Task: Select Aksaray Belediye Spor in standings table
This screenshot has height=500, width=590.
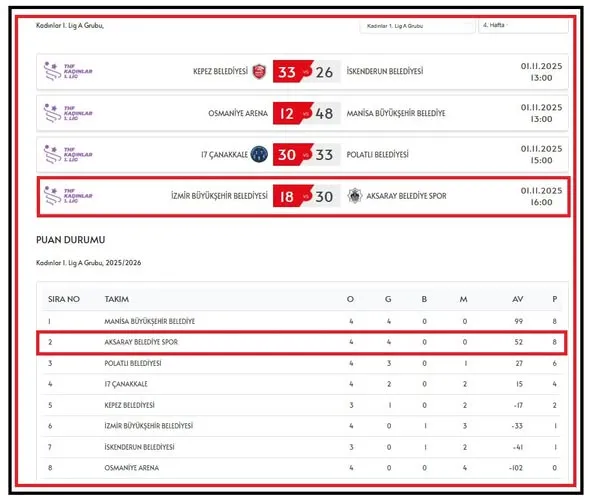Action: [141, 342]
